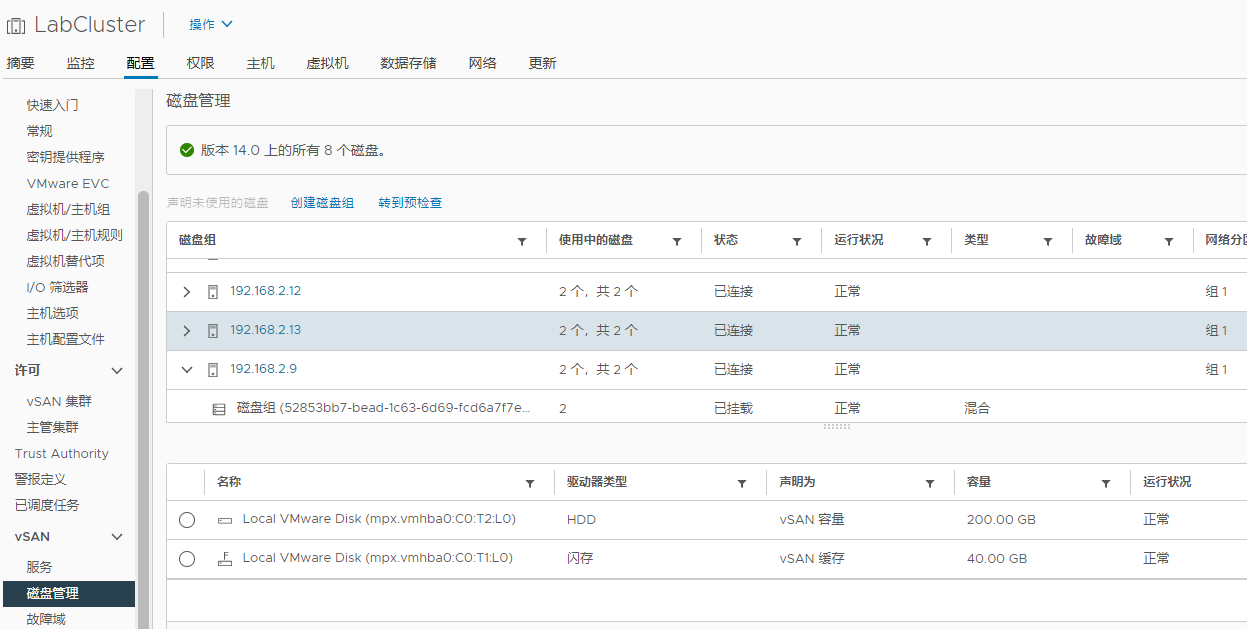Open 虚拟机/主机组 in sidebar
The width and height of the screenshot is (1247, 629).
pyautogui.click(x=68, y=209)
